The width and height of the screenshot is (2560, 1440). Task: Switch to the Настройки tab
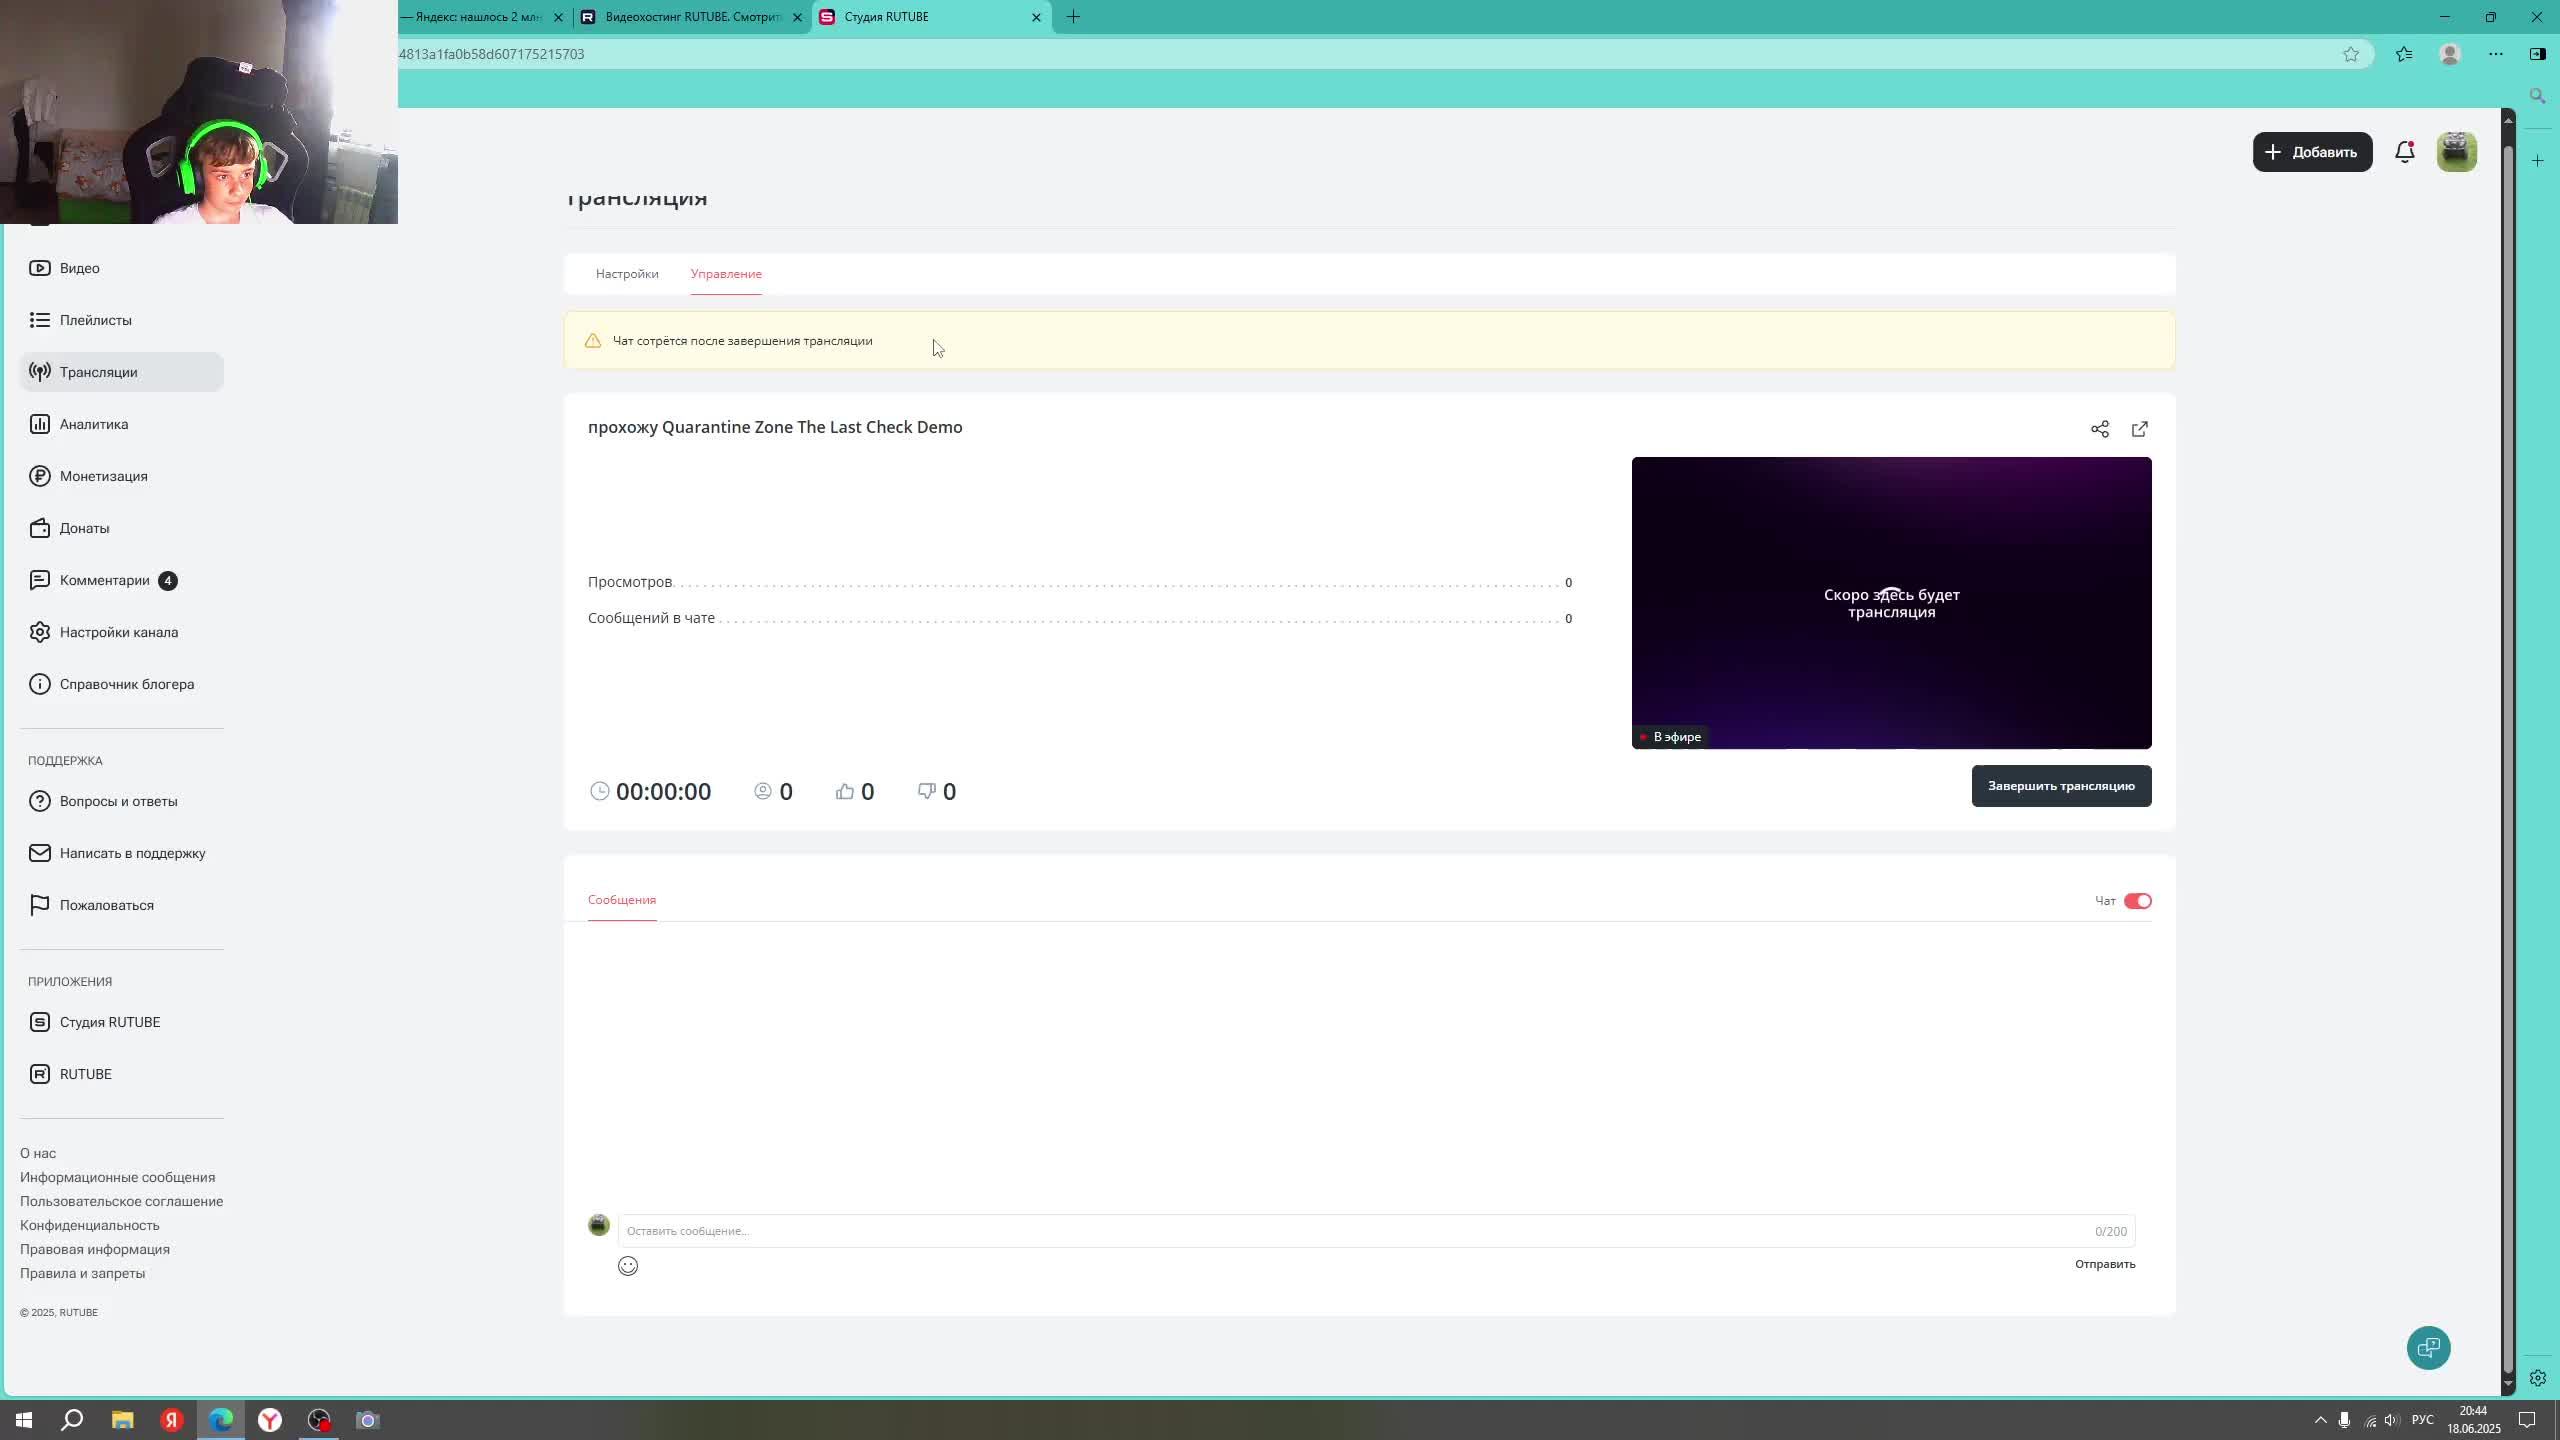pos(627,274)
